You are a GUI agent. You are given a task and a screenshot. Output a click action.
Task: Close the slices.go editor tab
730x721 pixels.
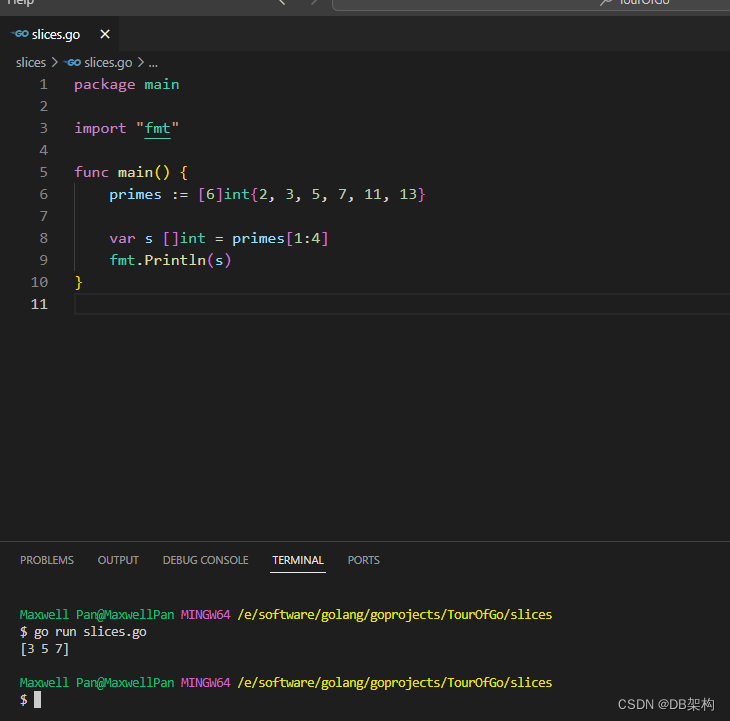[105, 34]
